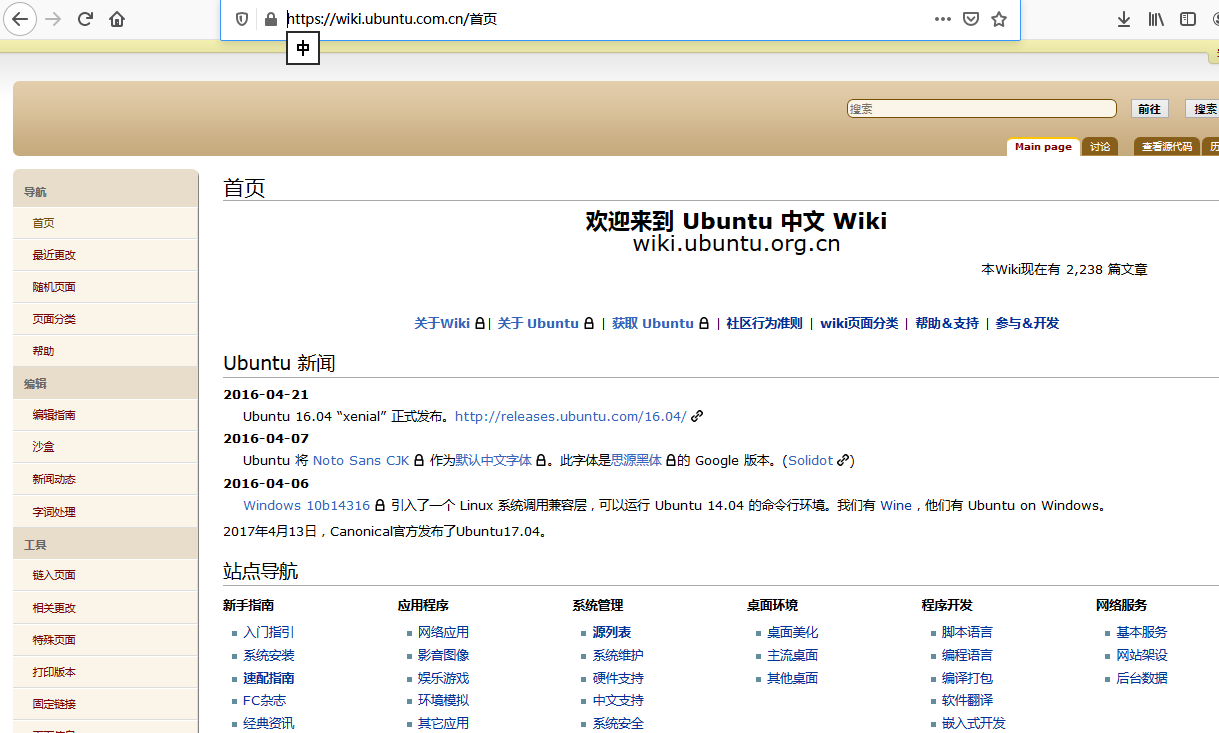Open the Noto Sans CJK link

361,461
